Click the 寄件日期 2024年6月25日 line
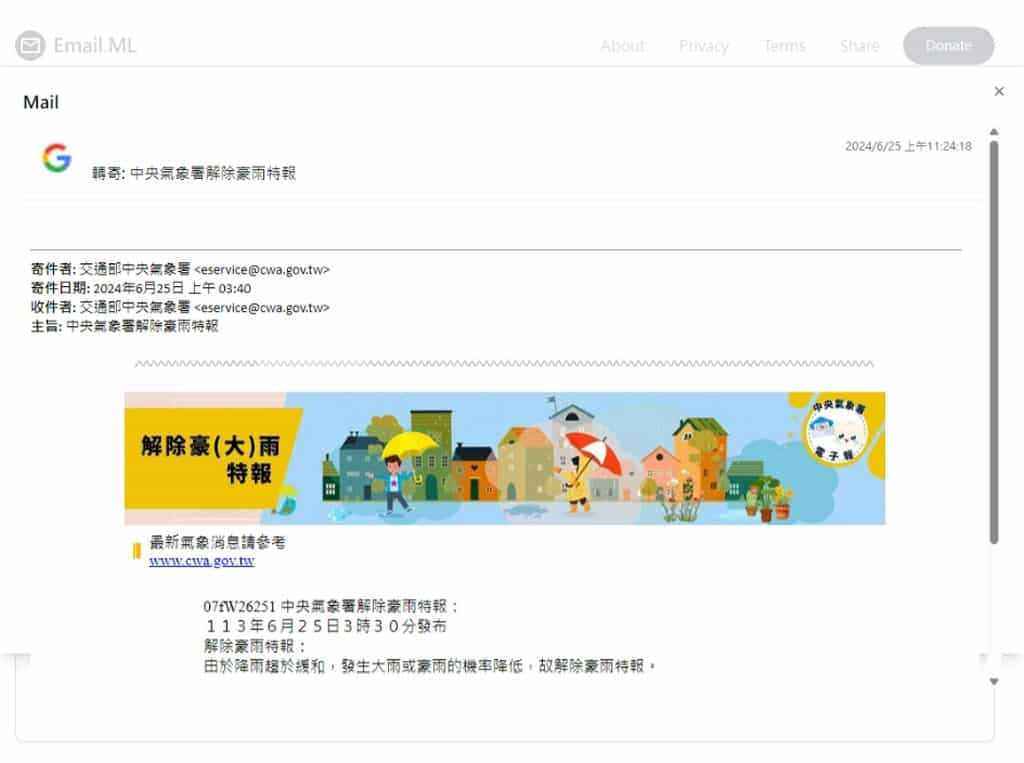The width and height of the screenshot is (1024, 763). point(141,288)
